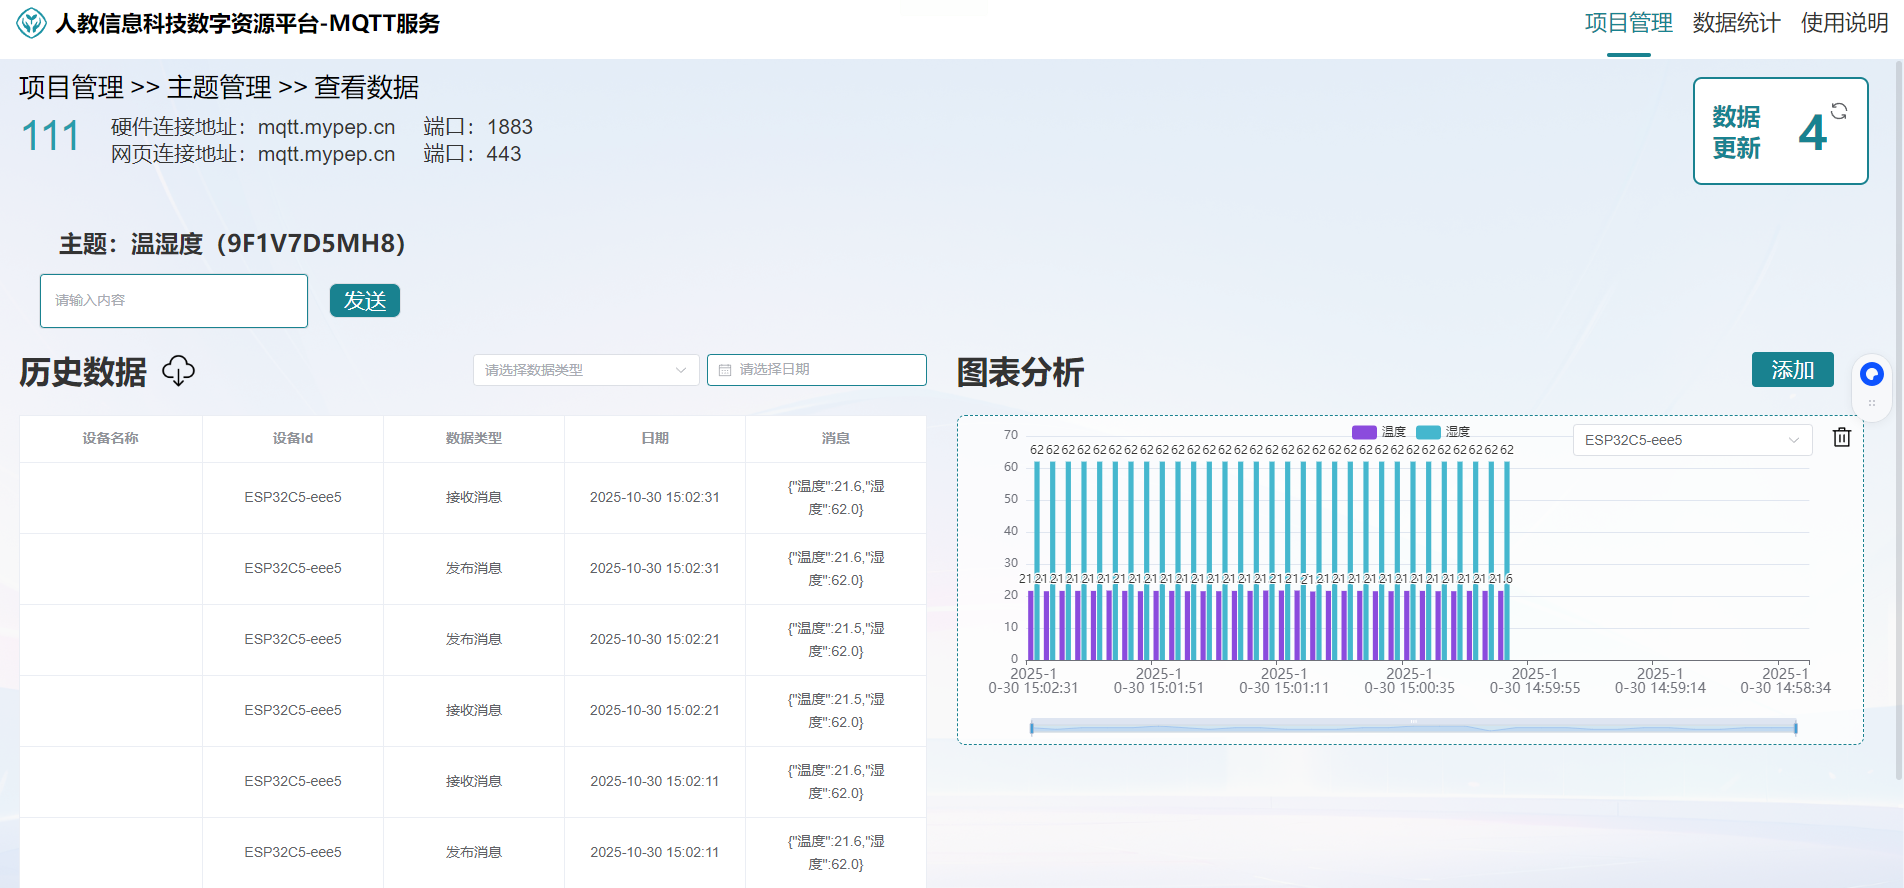Switch to 数据统计 tab

[x=1737, y=23]
